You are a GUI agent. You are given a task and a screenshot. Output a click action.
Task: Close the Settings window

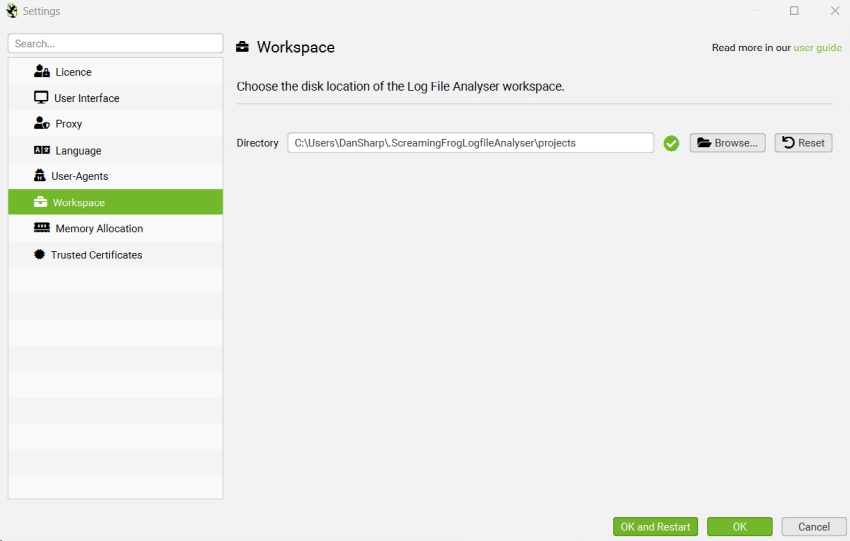click(x=835, y=11)
